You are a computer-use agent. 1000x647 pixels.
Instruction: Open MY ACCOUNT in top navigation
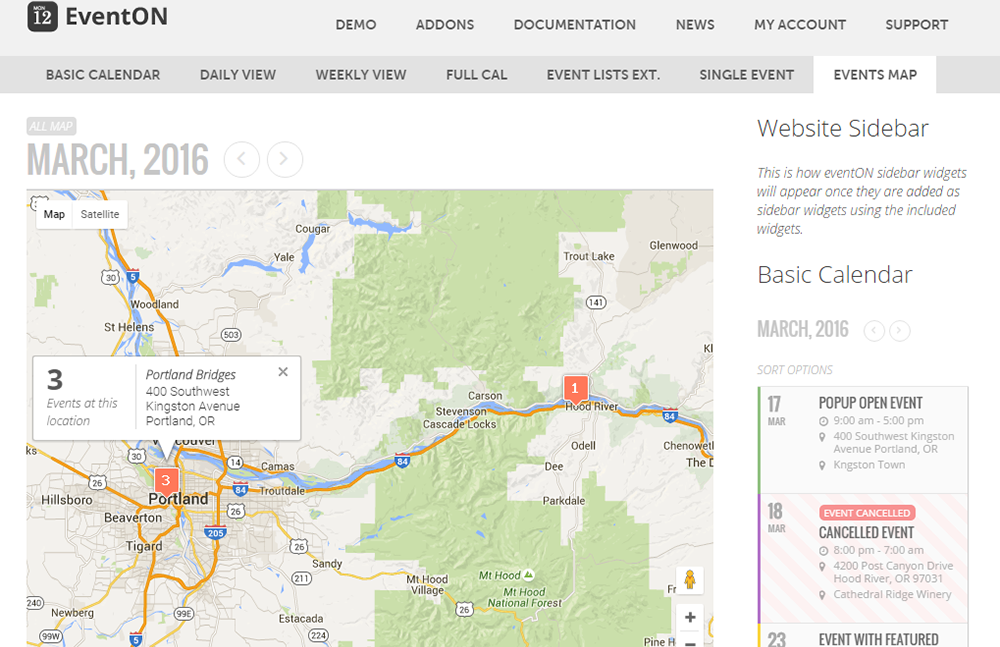click(x=800, y=25)
